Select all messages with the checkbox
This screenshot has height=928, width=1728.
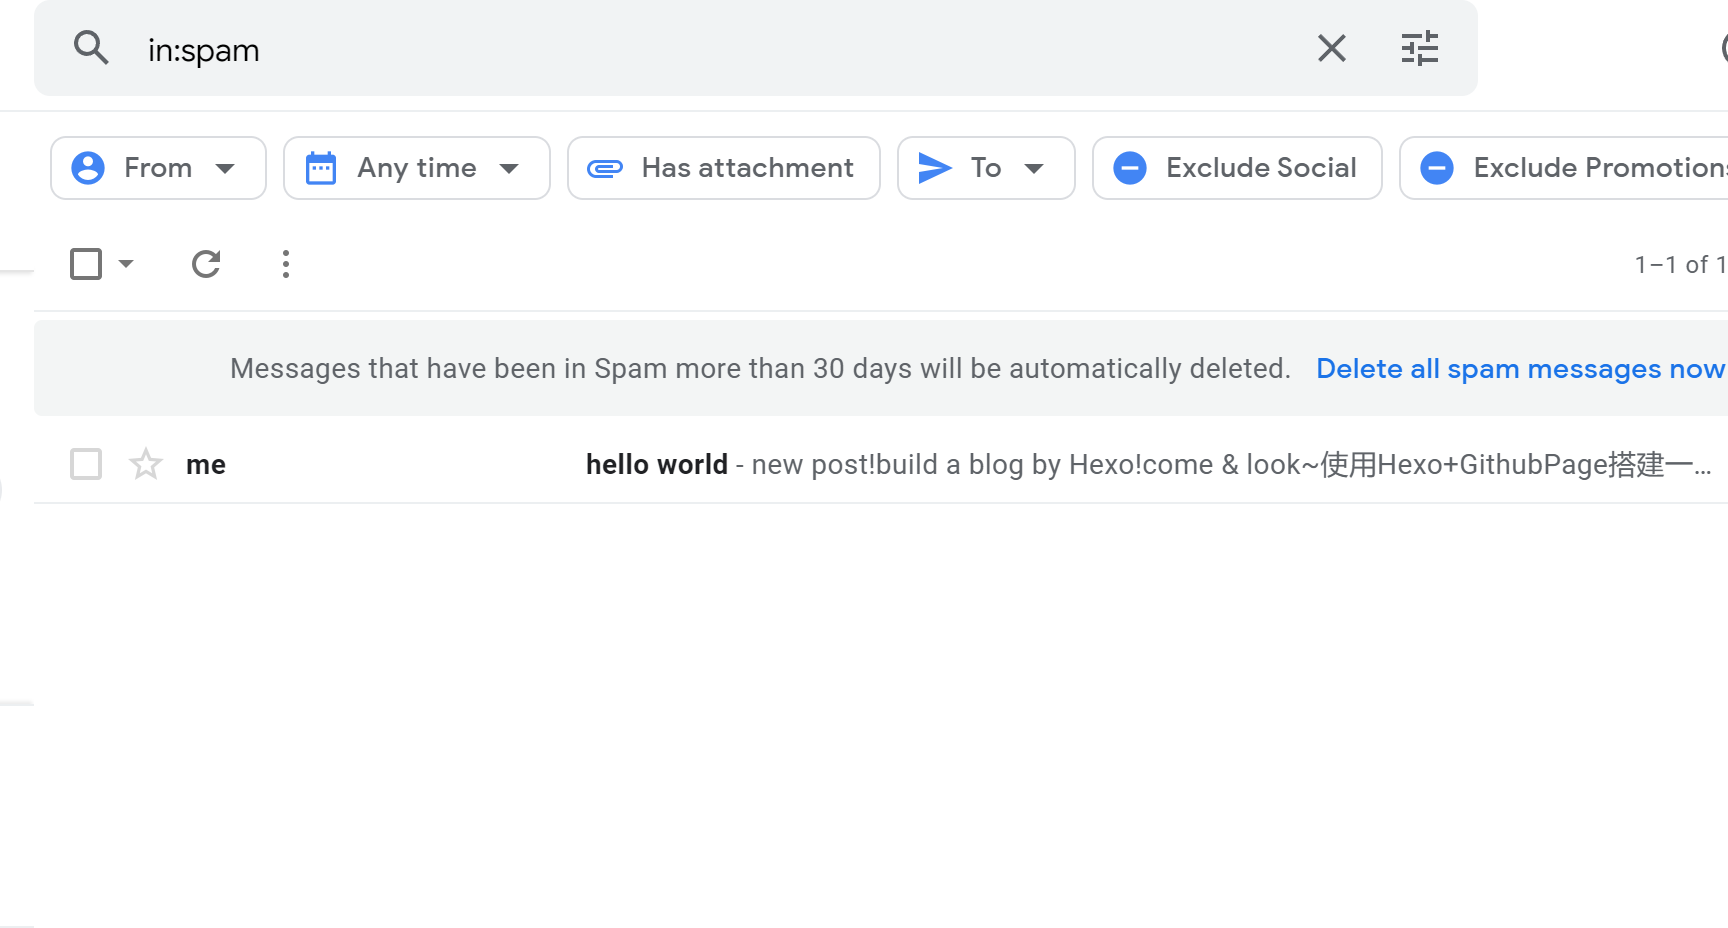[86, 263]
